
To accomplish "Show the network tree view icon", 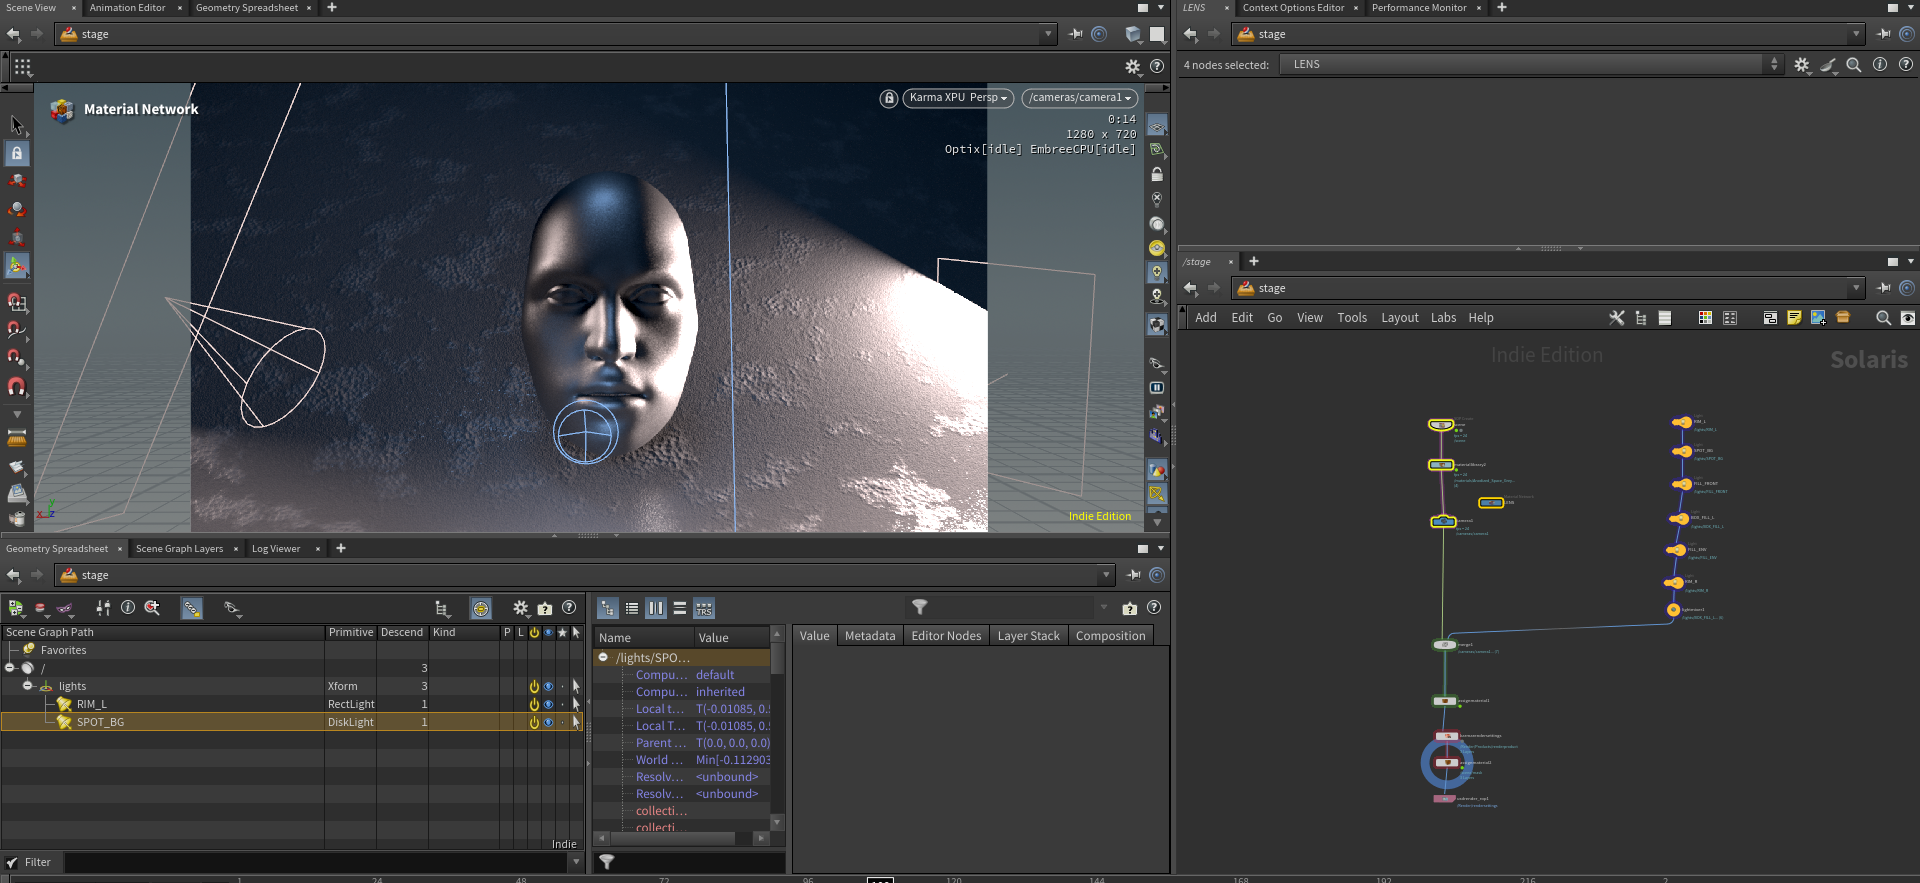I will point(1641,318).
